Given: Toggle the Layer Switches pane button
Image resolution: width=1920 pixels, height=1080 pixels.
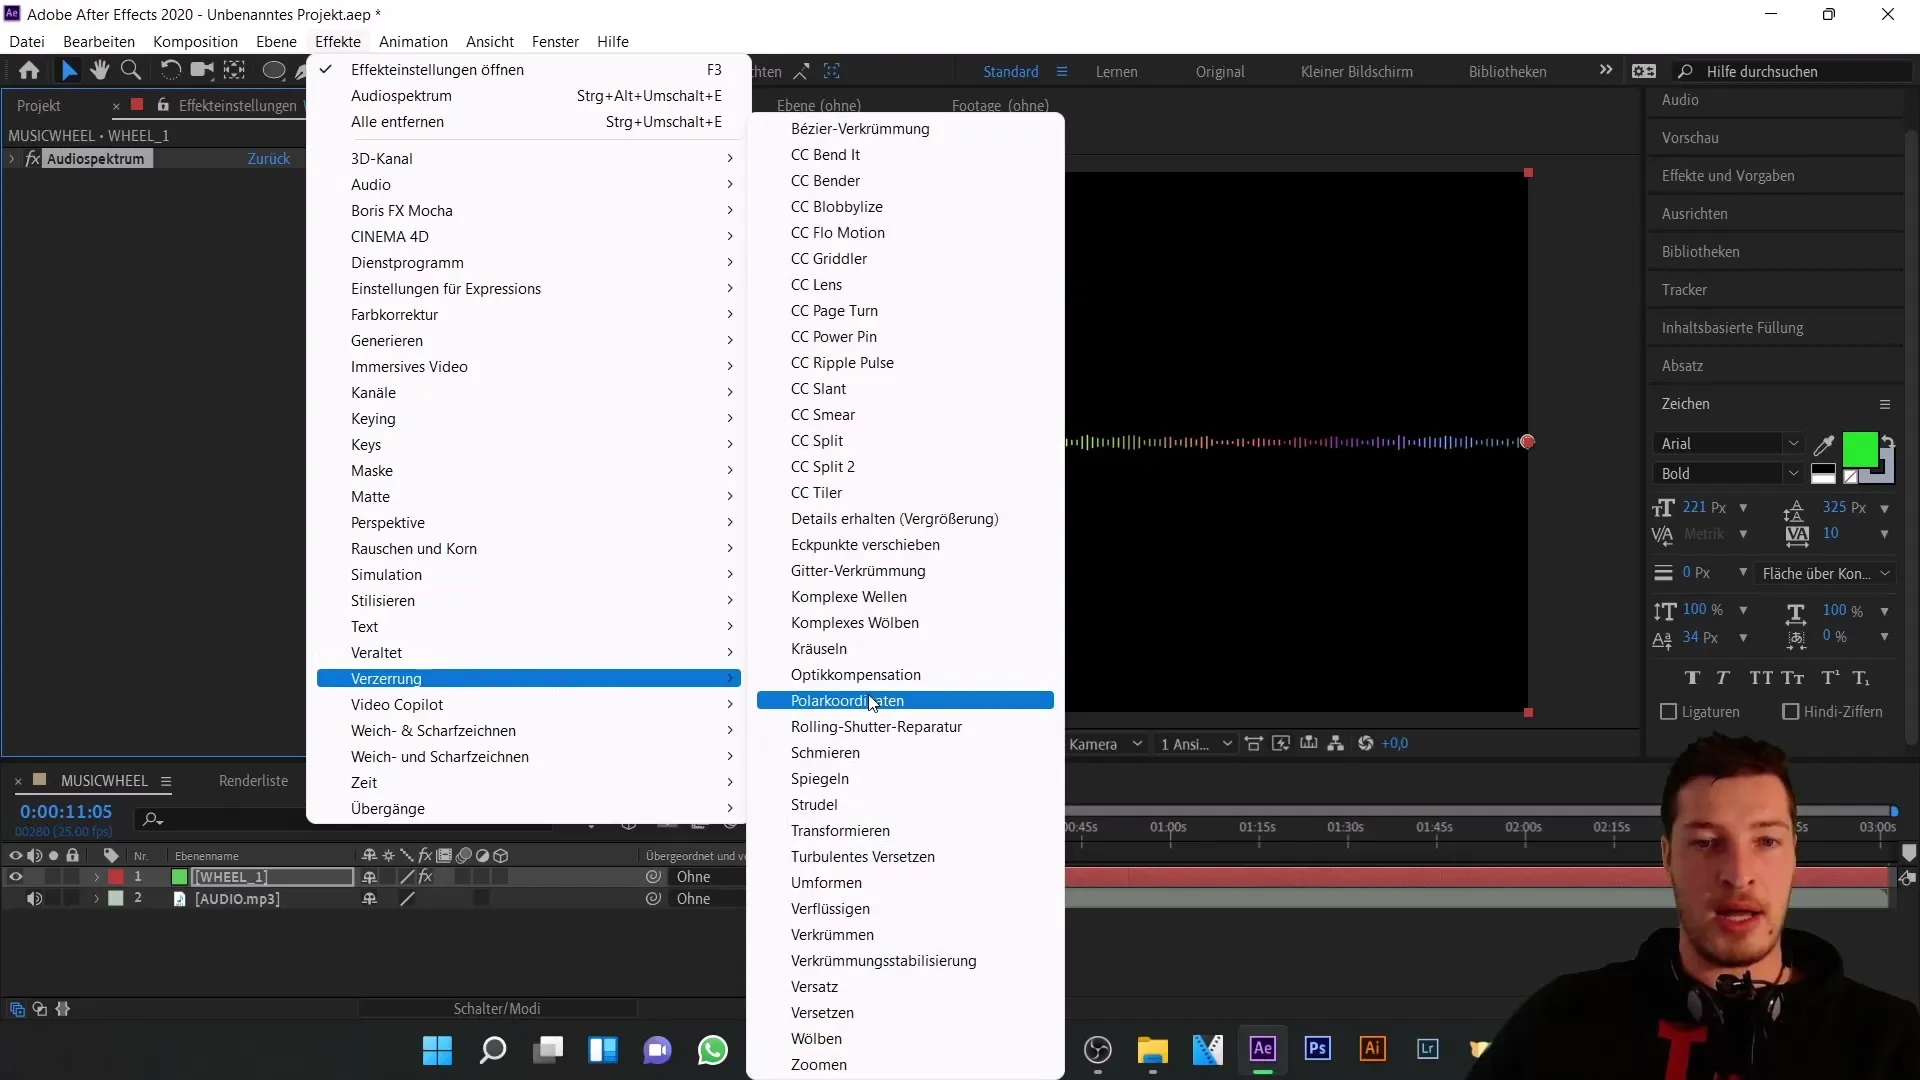Looking at the screenshot, I should tap(17, 1009).
